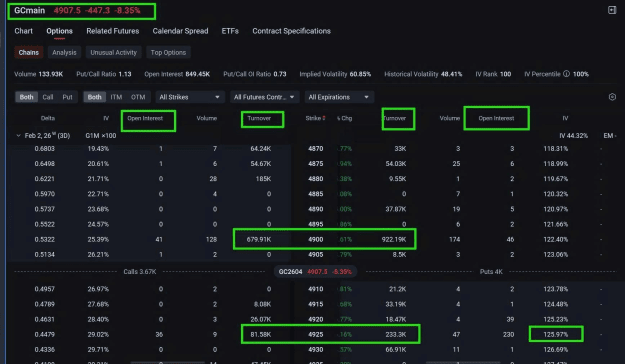This screenshot has height=364, width=625.
Task: Click the Puts 4K summary label
Action: [491, 272]
